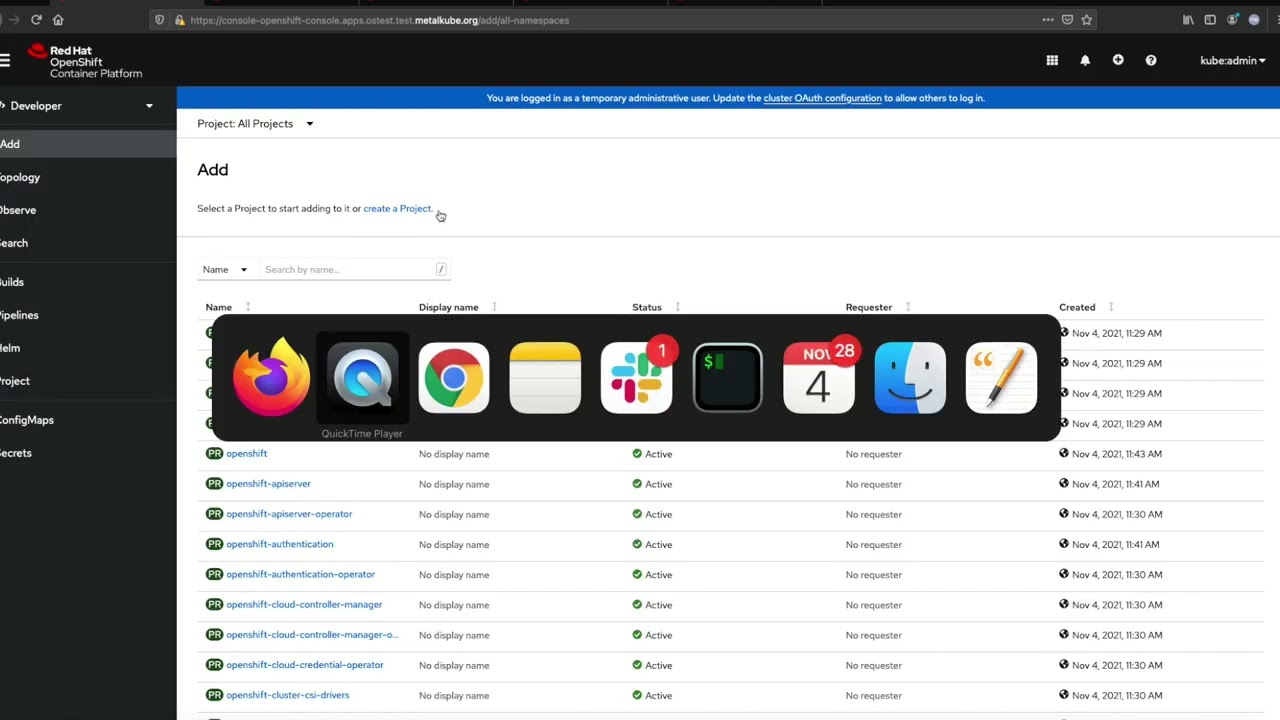Screen dimensions: 1280x720
Task: Switch to Firefox in the app switcher
Action: 271,377
